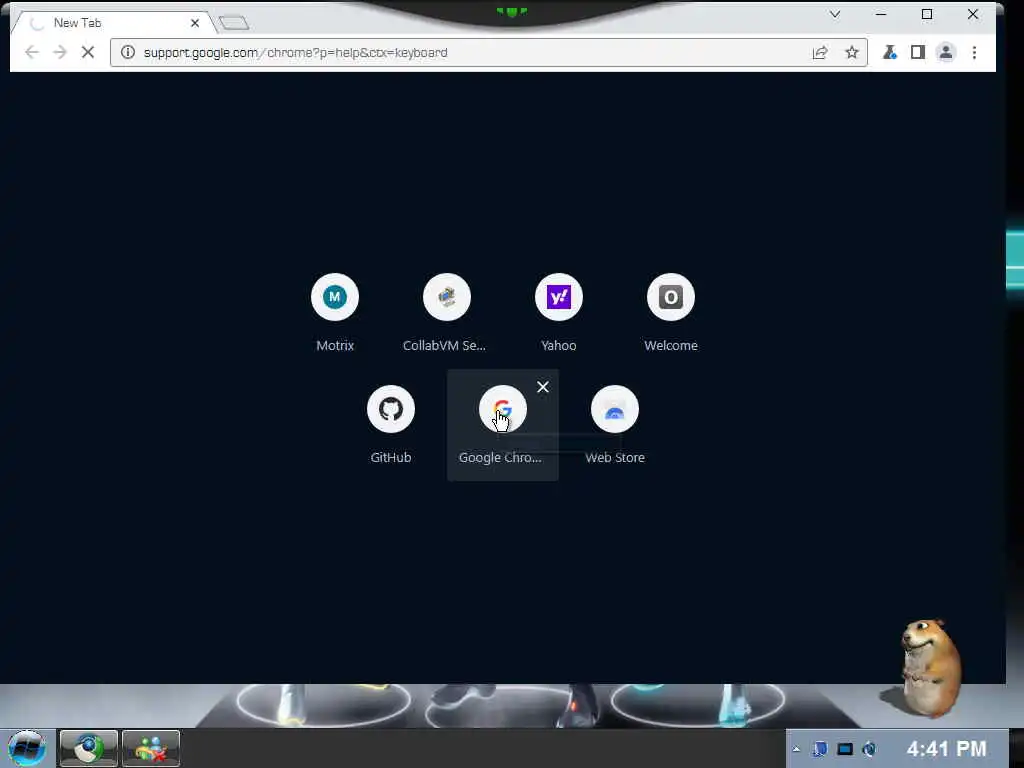Remove the Google Chro... shortcut with X
Screen dimensions: 1024x768
pyautogui.click(x=543, y=387)
